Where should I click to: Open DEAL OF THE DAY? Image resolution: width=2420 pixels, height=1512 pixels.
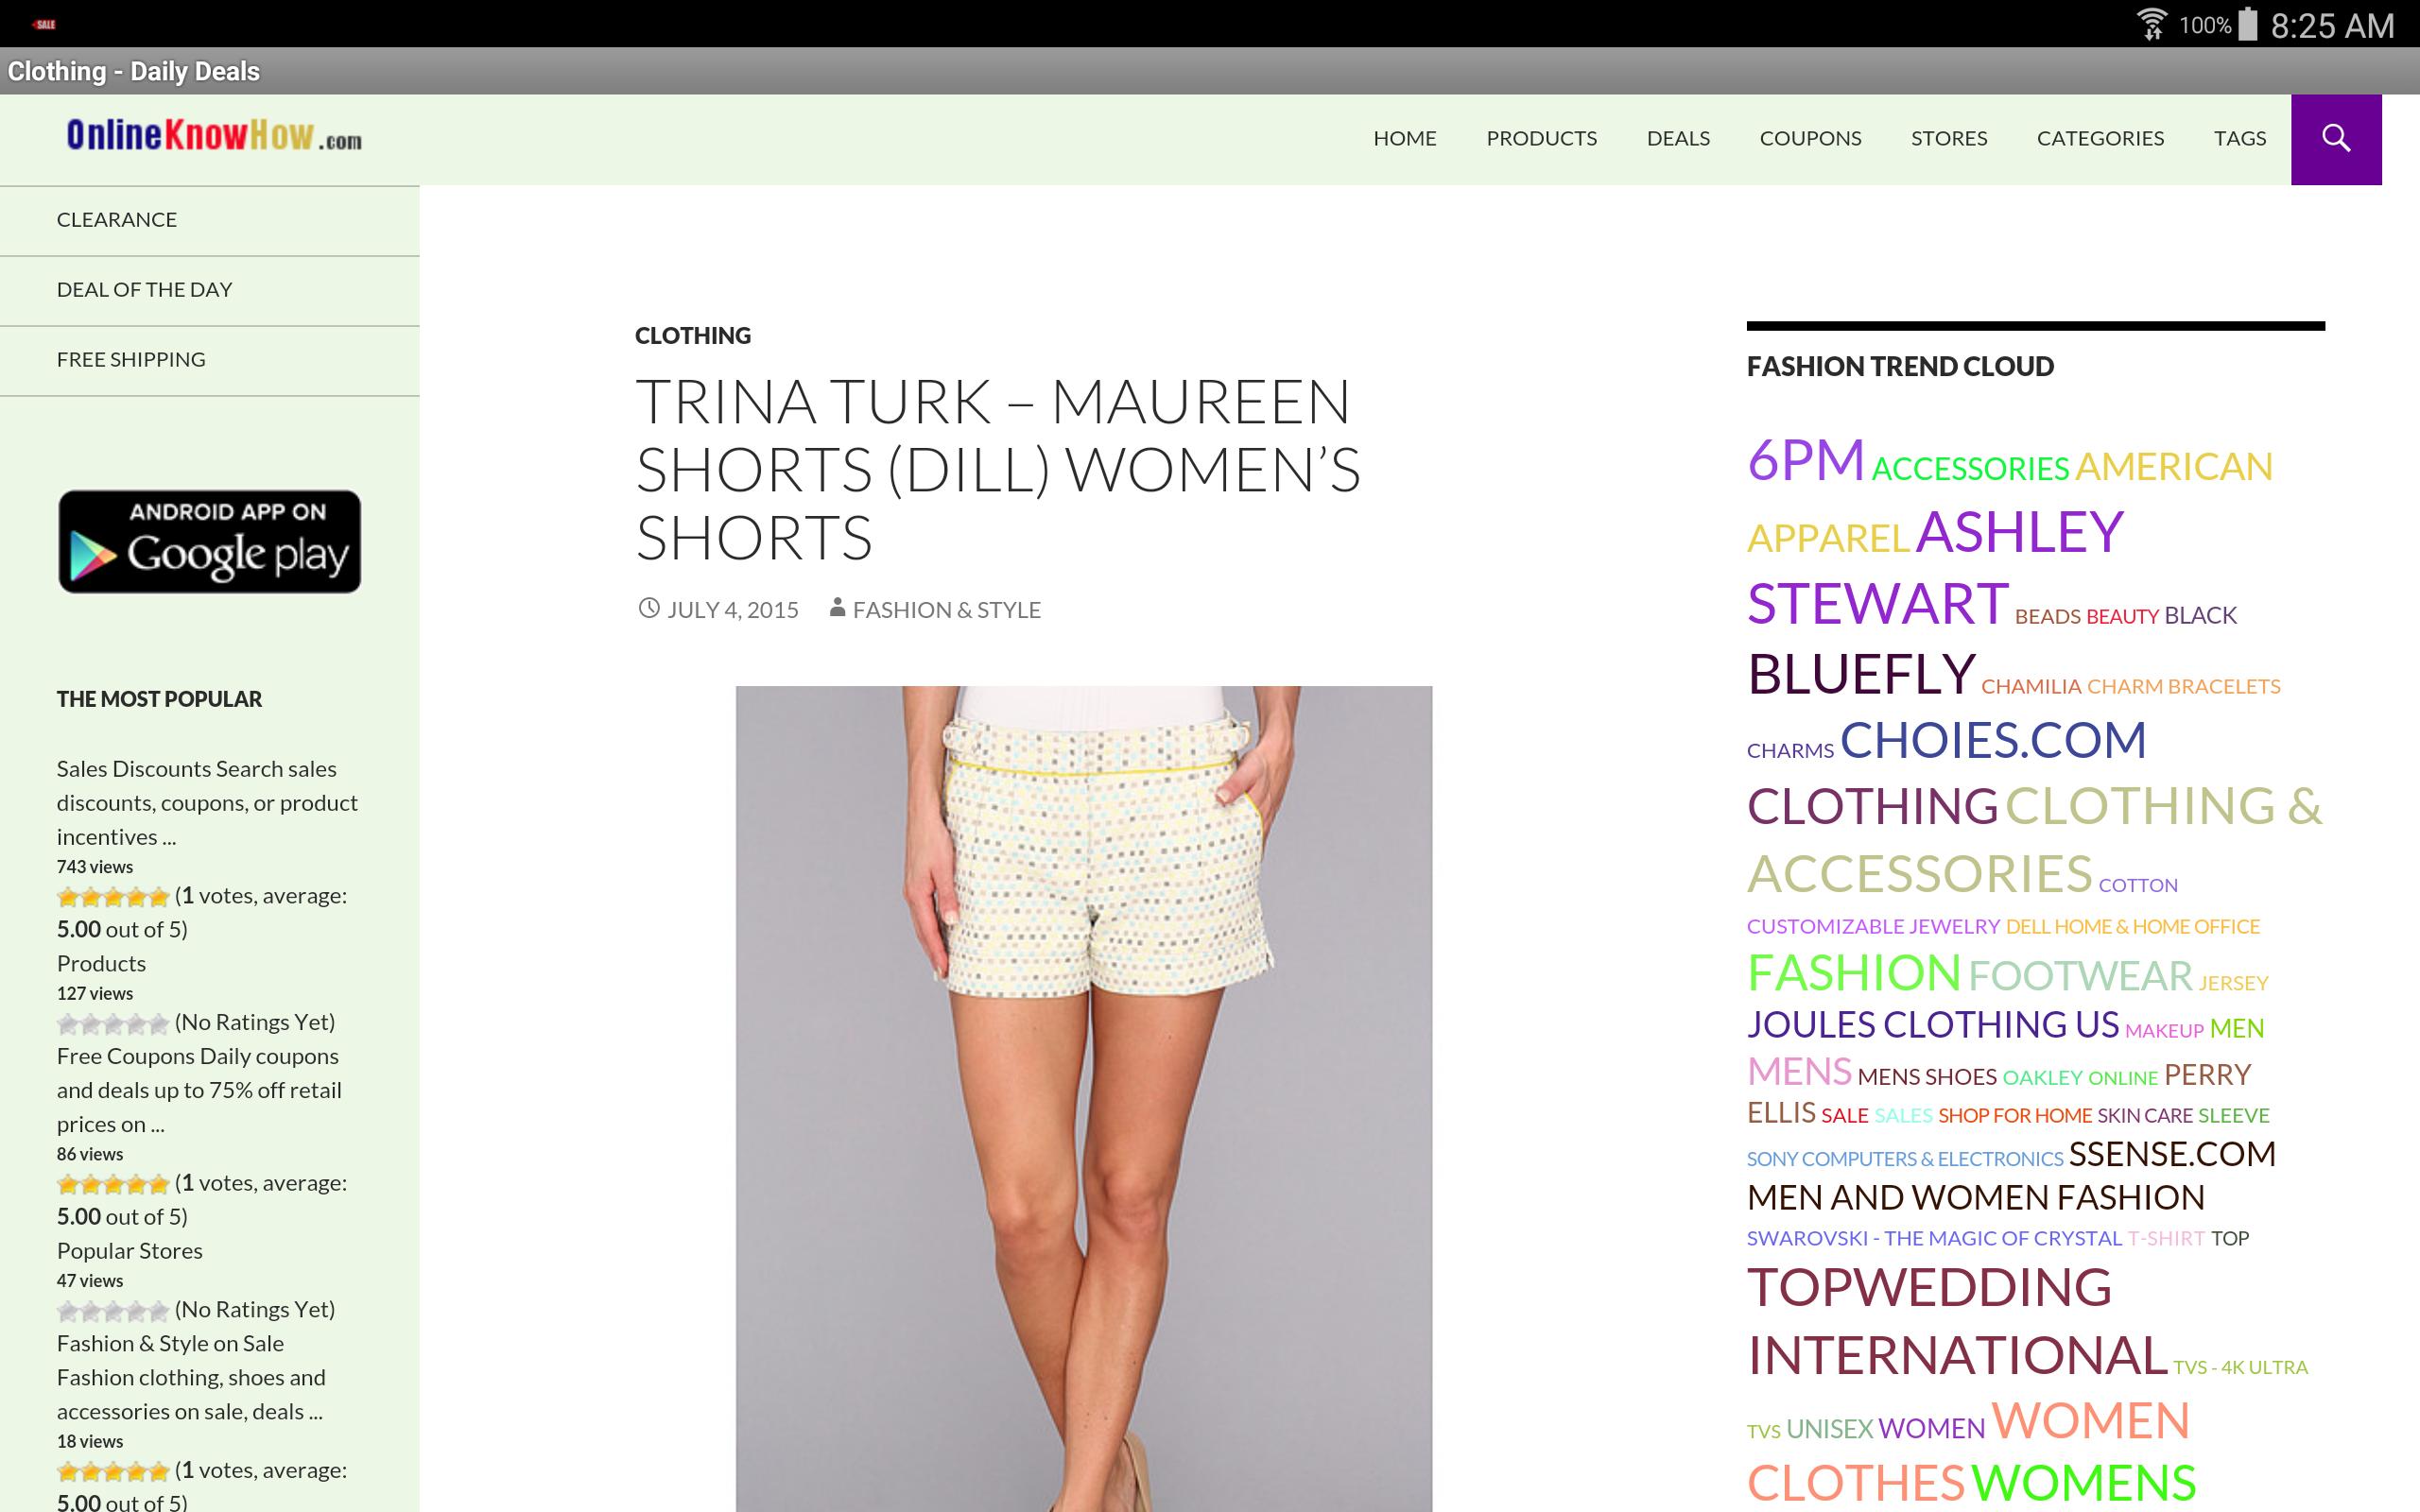[144, 289]
